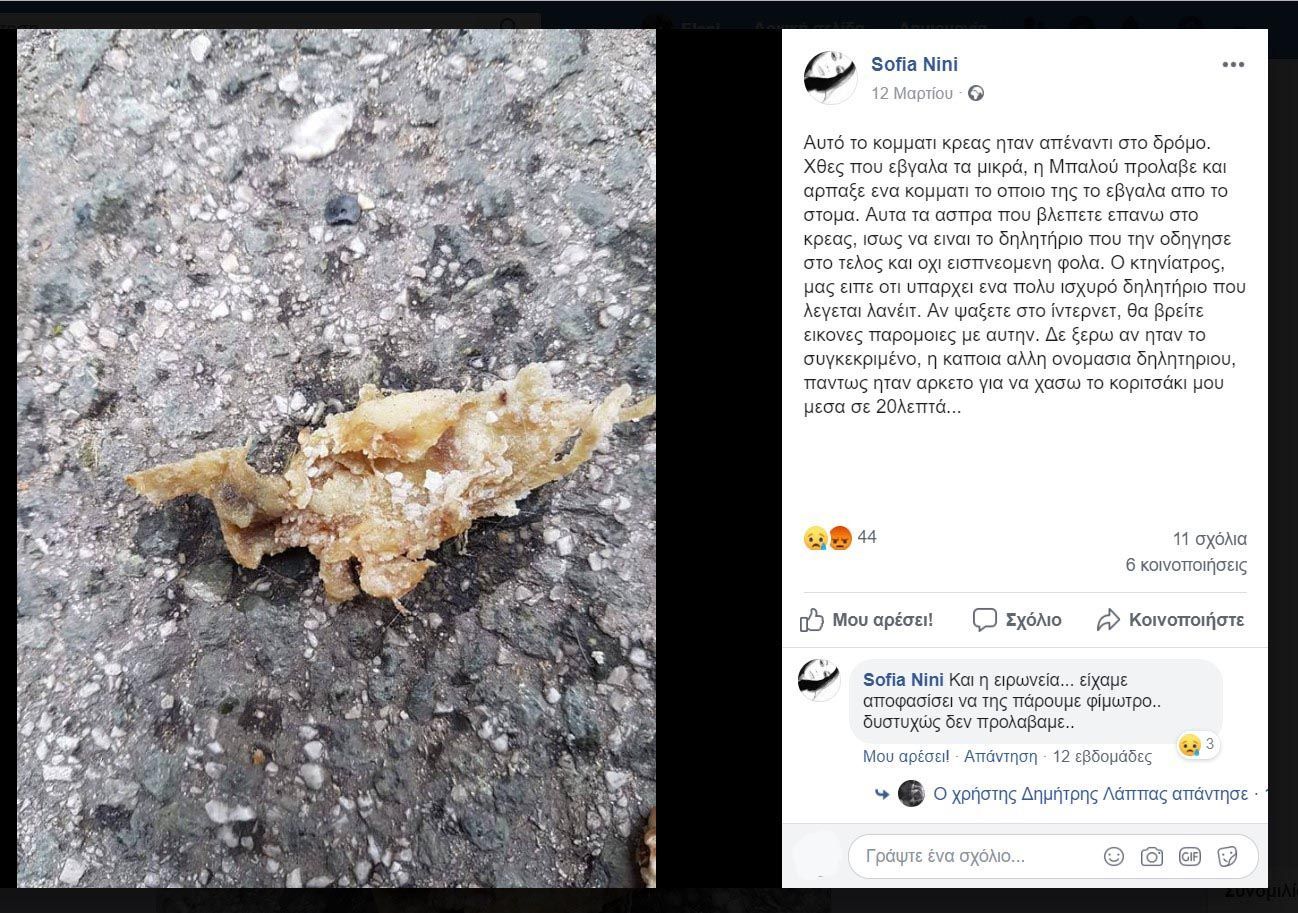1298x913 pixels.
Task: Share the post via 'Κοινοποιήστε'
Action: pyautogui.click(x=1170, y=620)
